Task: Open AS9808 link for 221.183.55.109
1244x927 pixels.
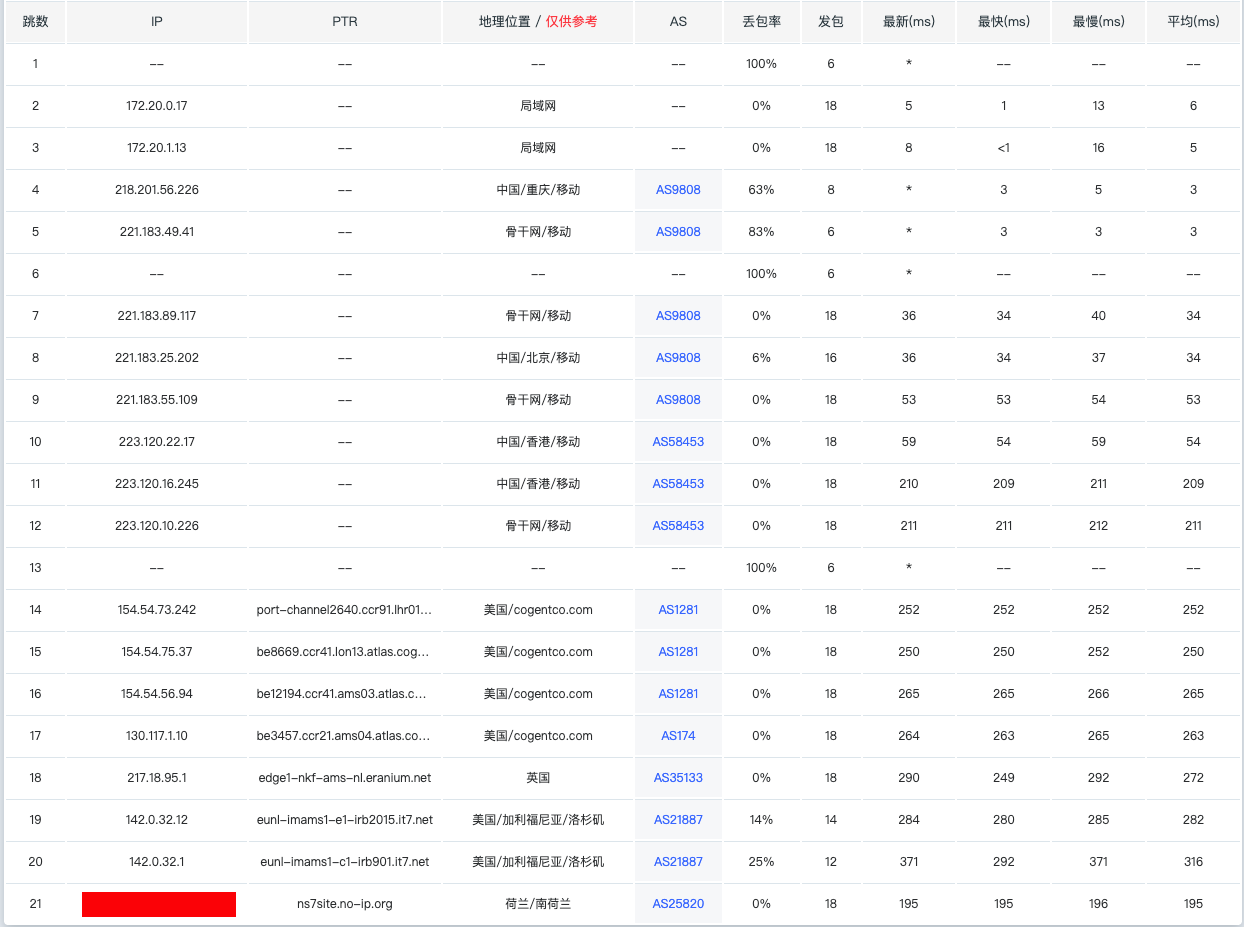Action: click(x=678, y=400)
